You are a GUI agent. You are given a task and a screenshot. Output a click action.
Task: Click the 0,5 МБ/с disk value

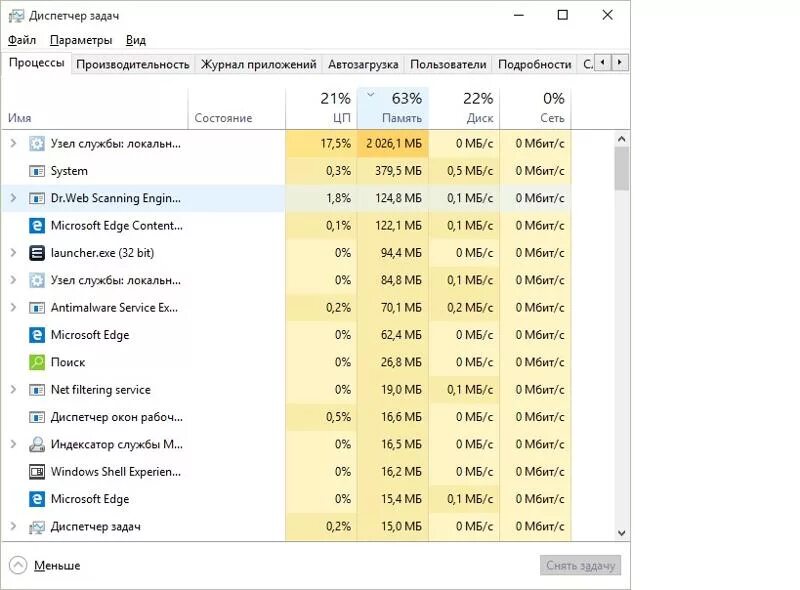[x=470, y=171]
